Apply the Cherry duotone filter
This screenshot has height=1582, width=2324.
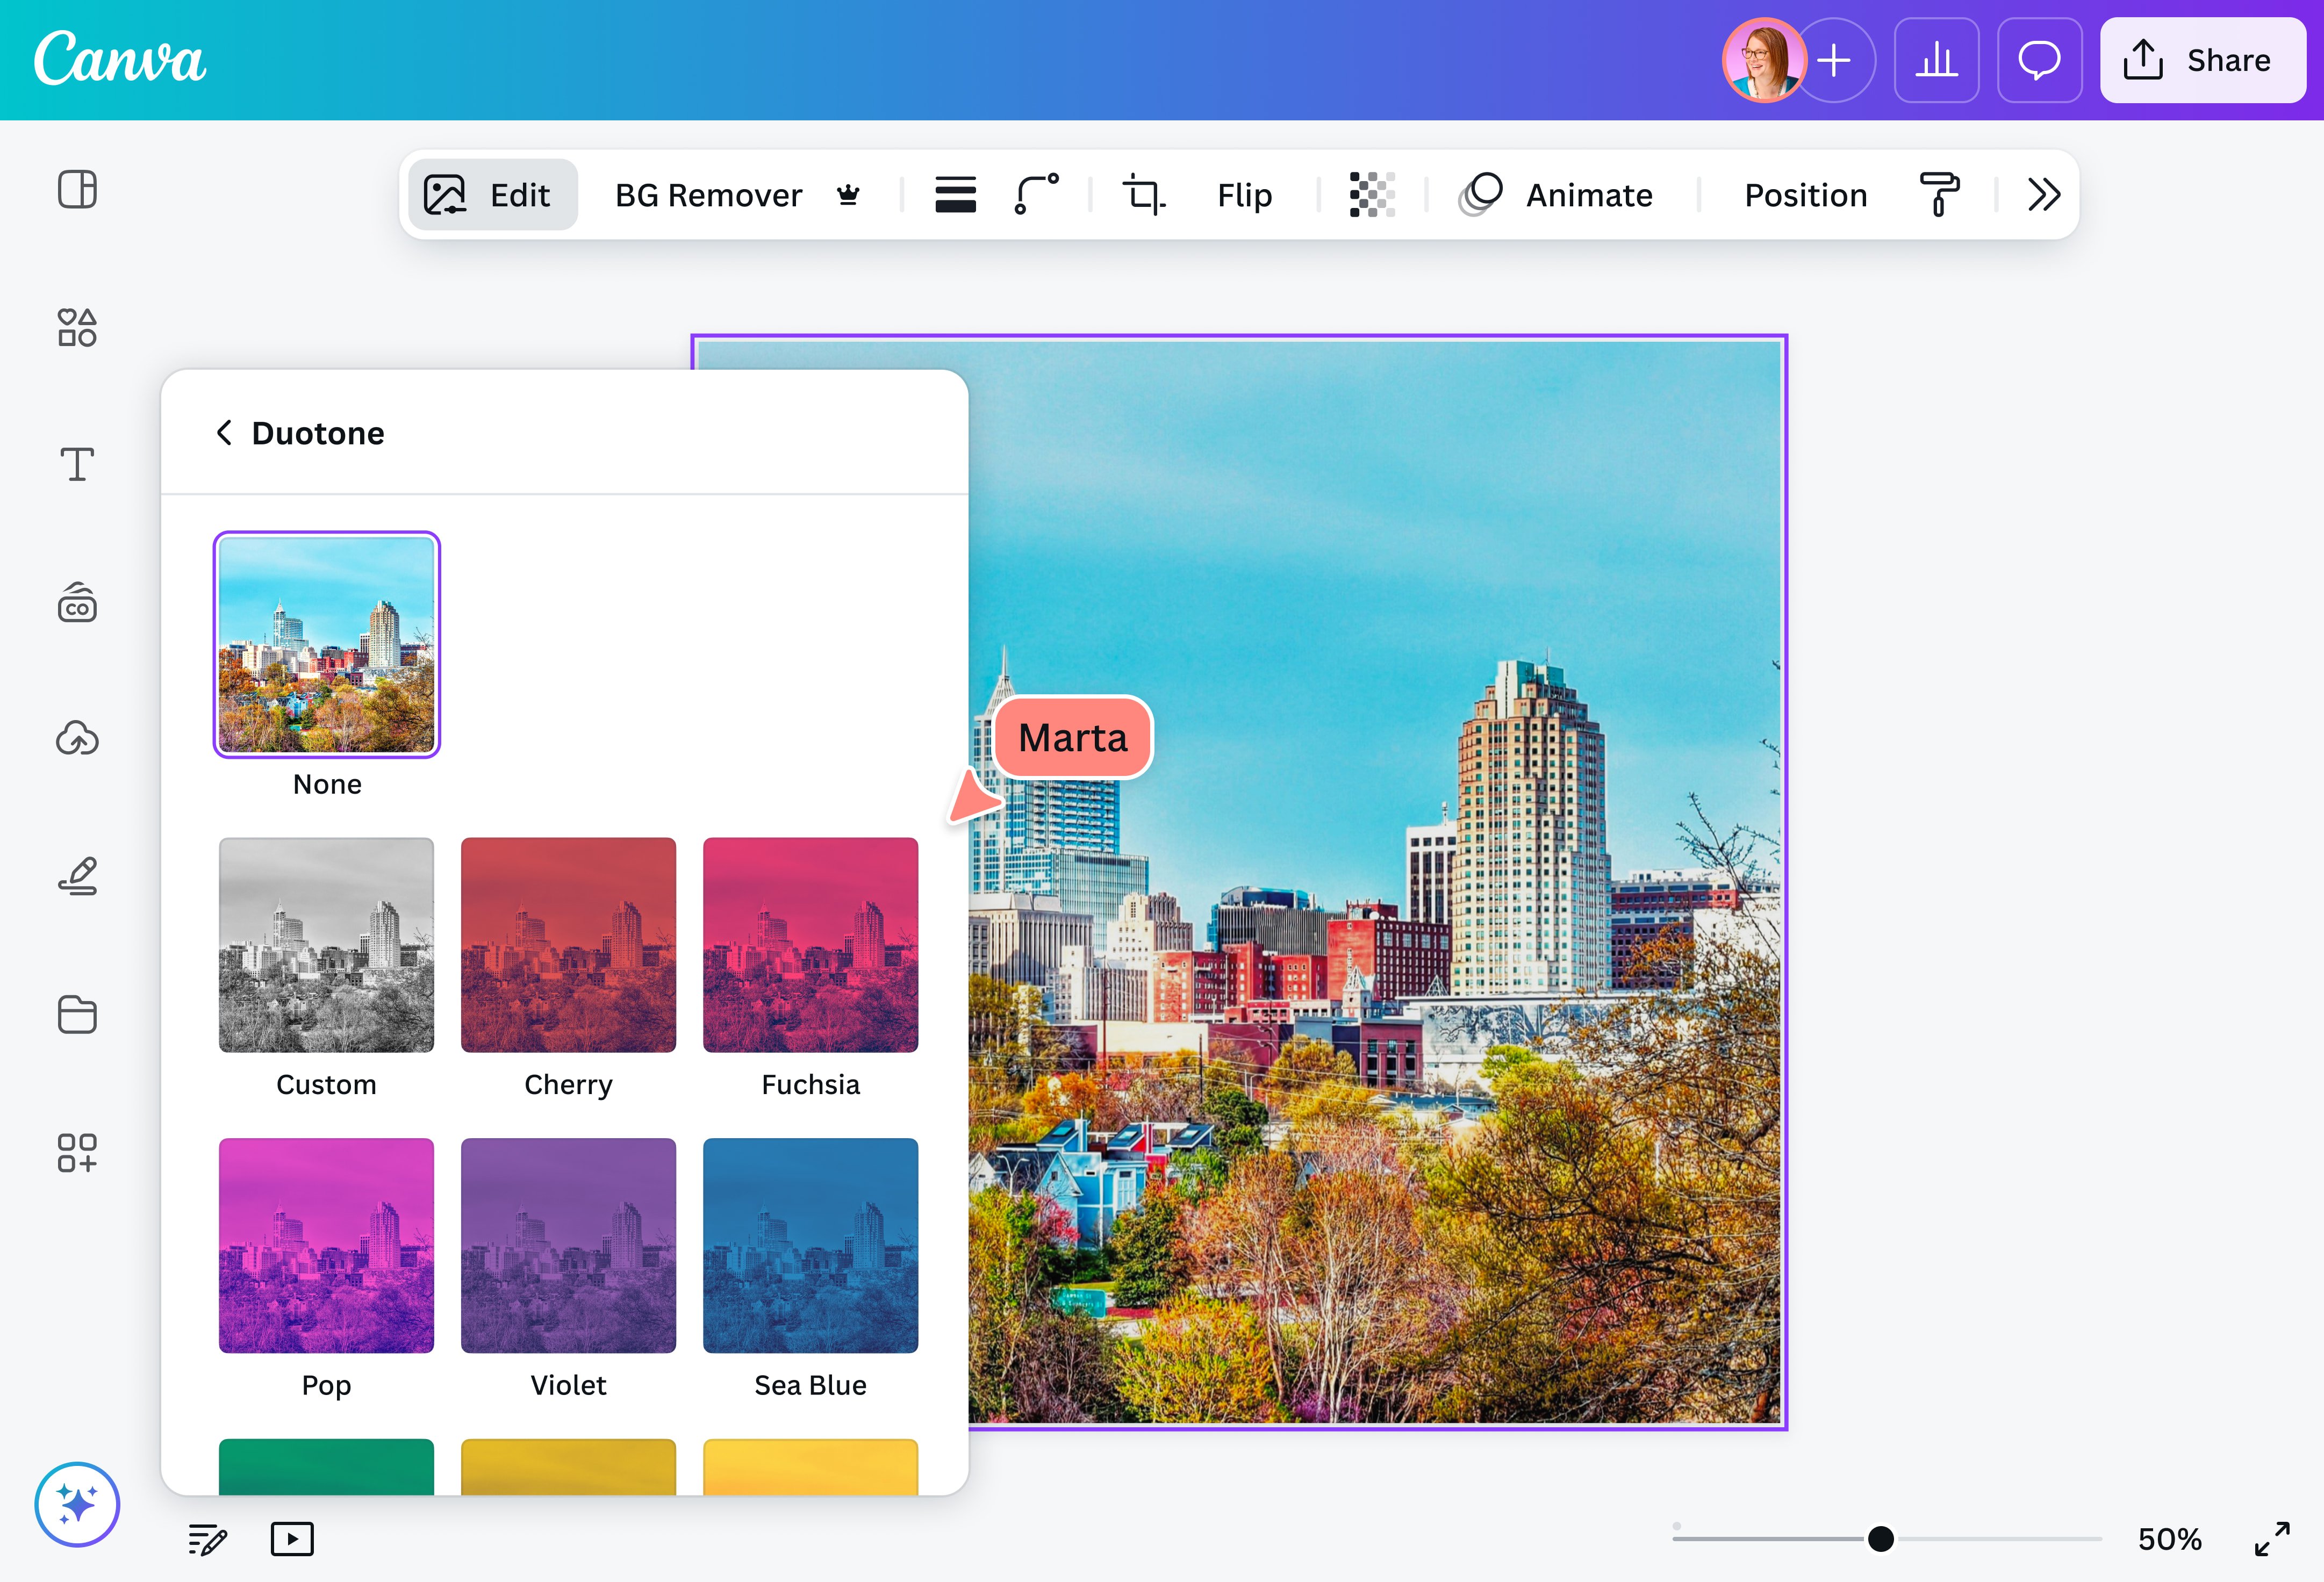click(568, 945)
